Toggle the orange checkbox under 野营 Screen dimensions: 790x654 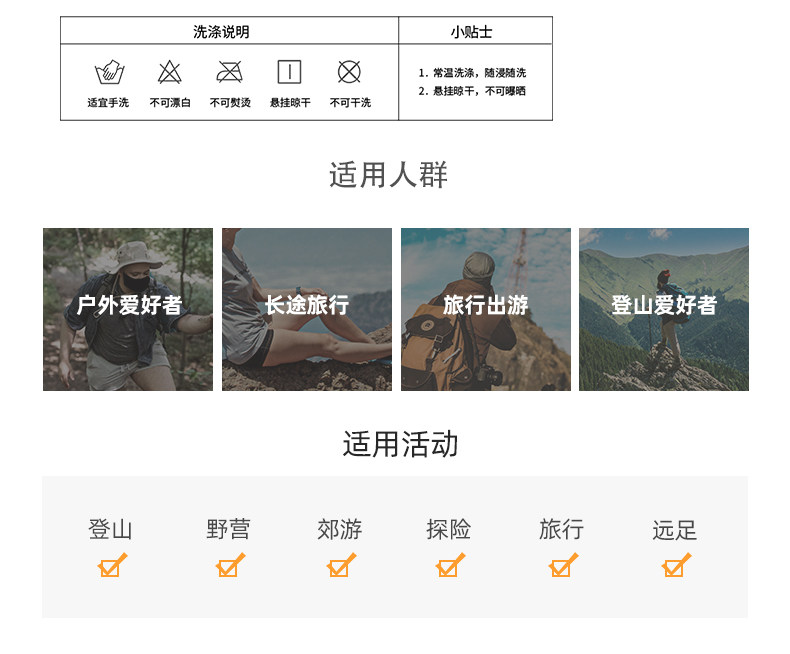230,565
